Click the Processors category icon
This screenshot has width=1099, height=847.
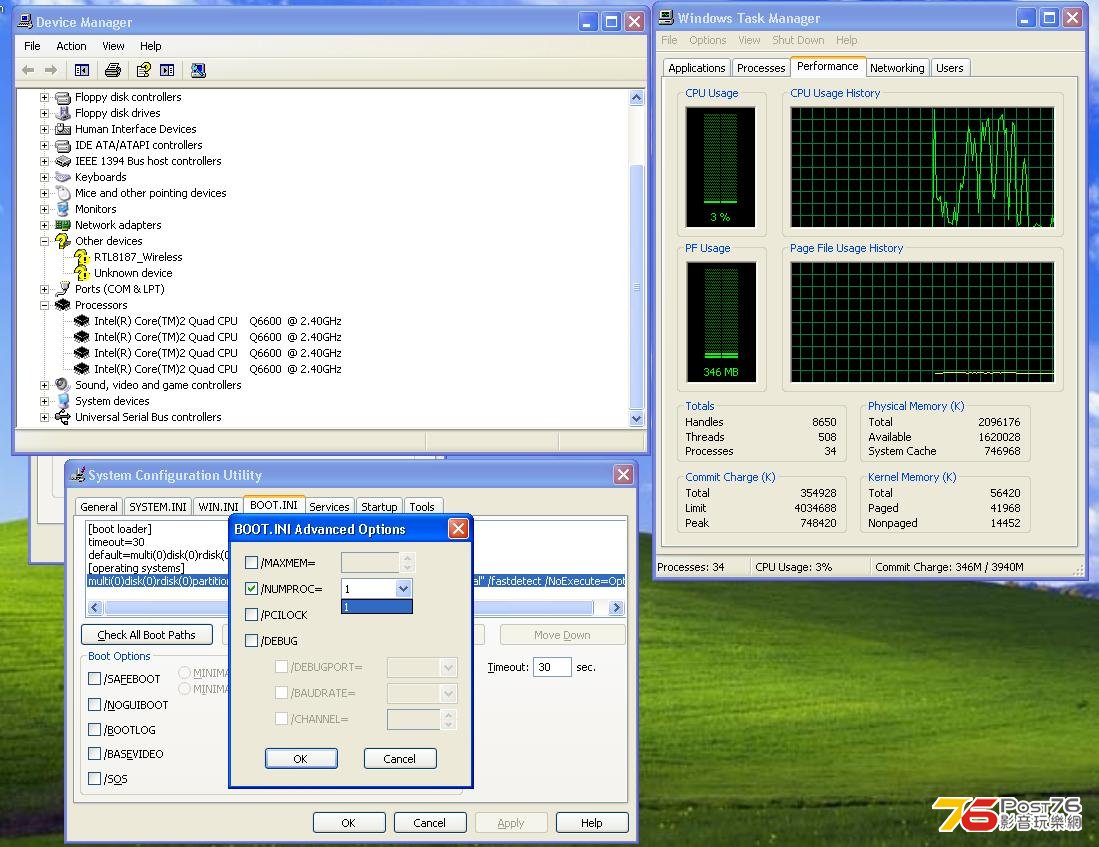(63, 305)
